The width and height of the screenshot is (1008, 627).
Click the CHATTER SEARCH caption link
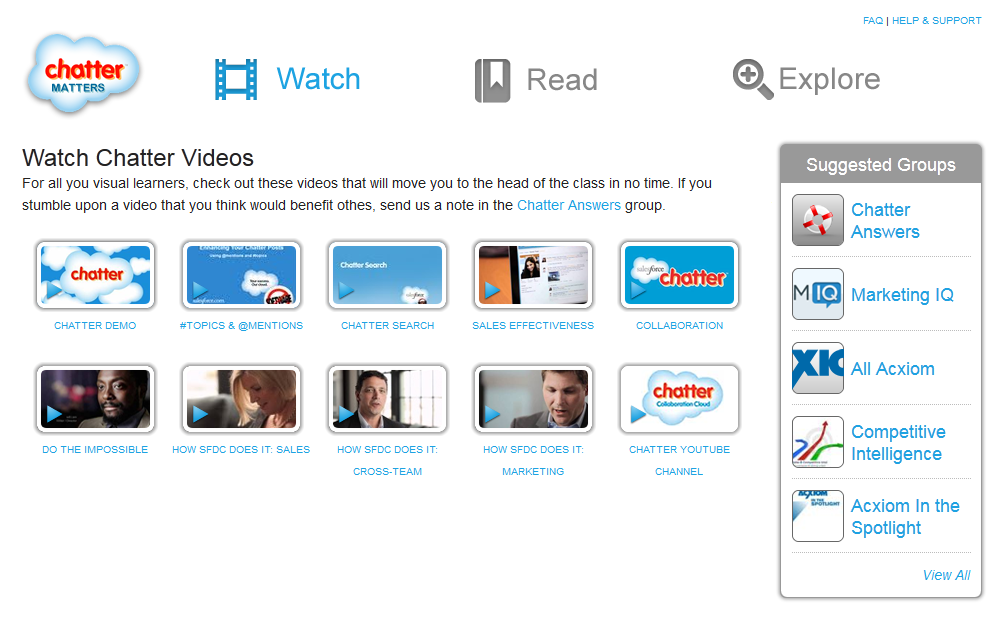pyautogui.click(x=387, y=325)
